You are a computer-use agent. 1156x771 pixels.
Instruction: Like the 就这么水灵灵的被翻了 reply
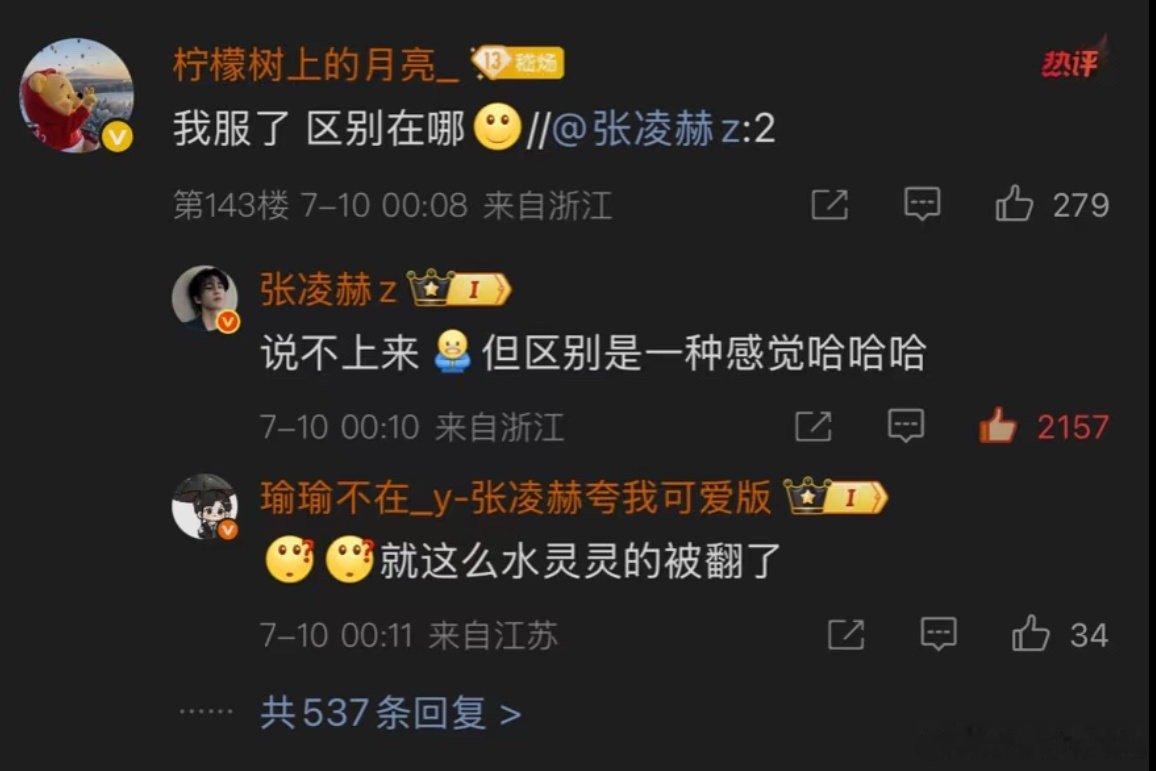(x=1030, y=633)
